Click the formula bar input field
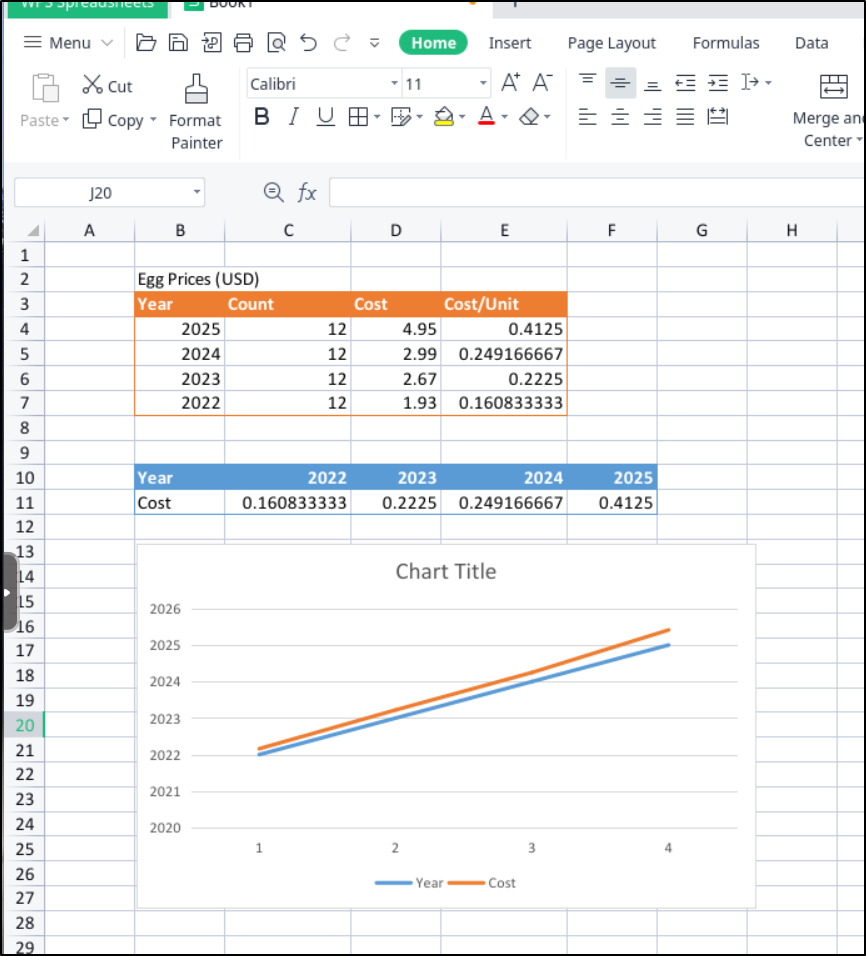Viewport: 866px width, 956px height. 596,193
